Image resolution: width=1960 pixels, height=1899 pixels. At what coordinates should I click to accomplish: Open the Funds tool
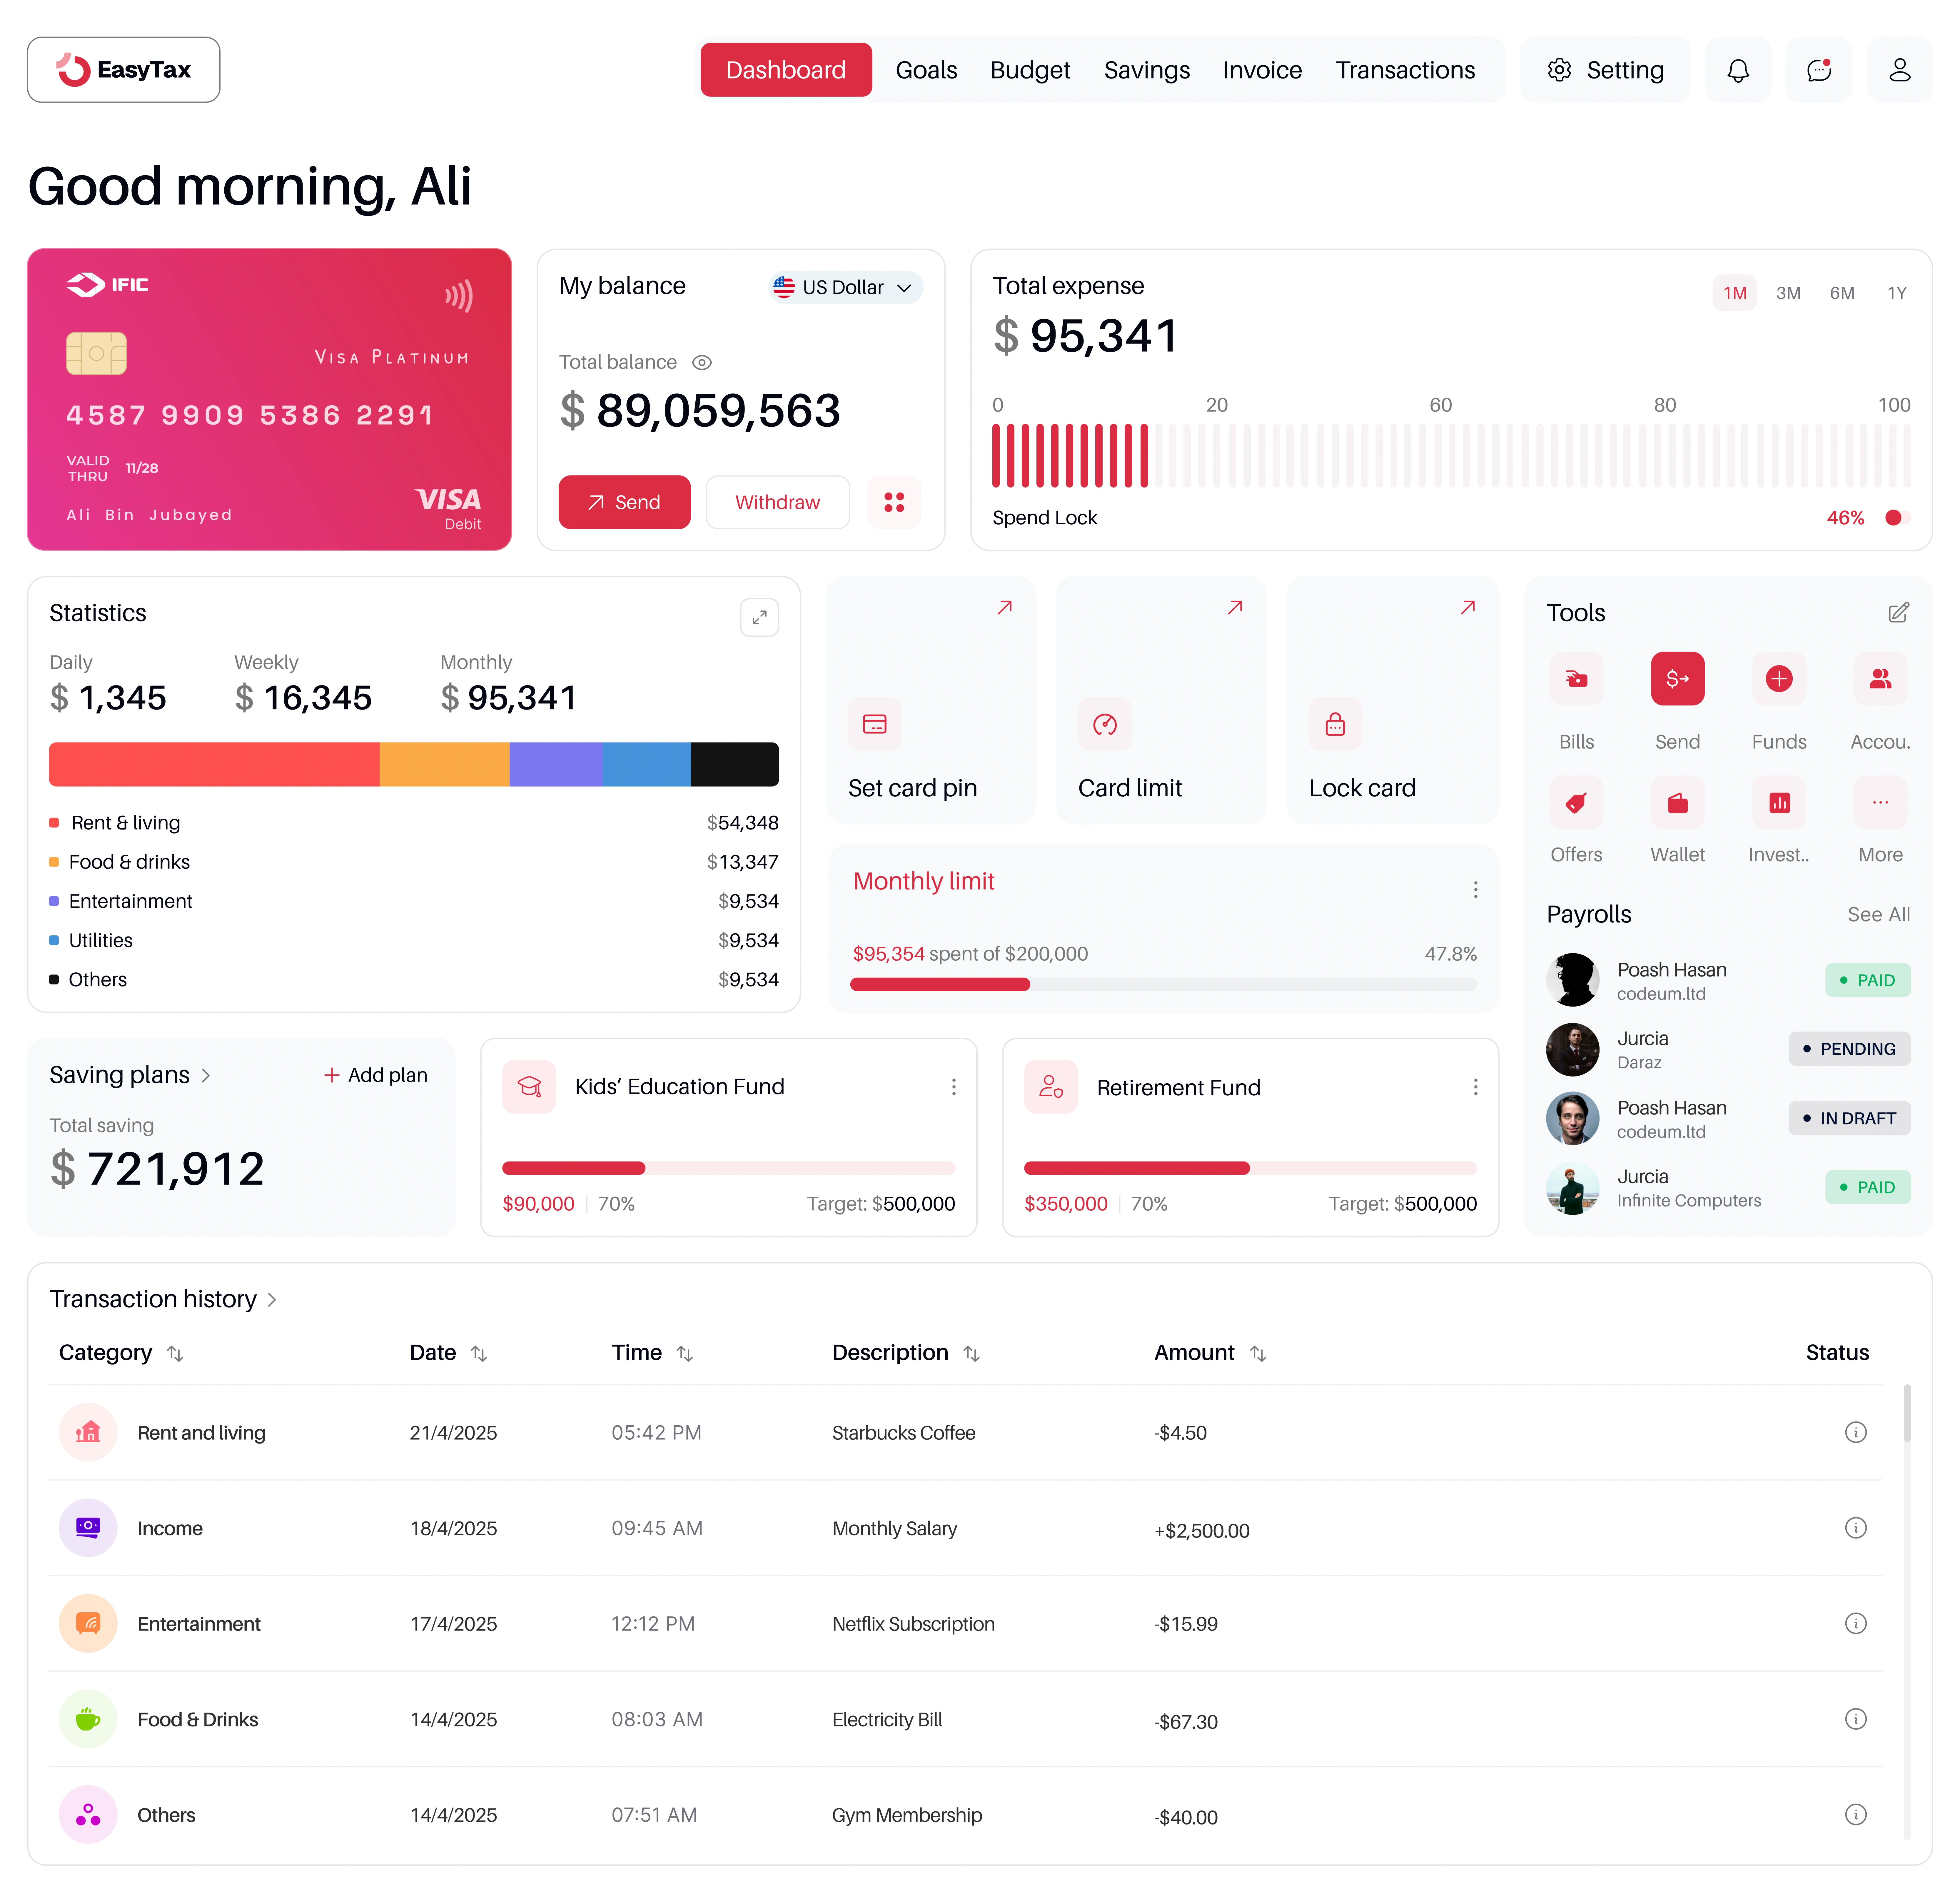click(1779, 679)
